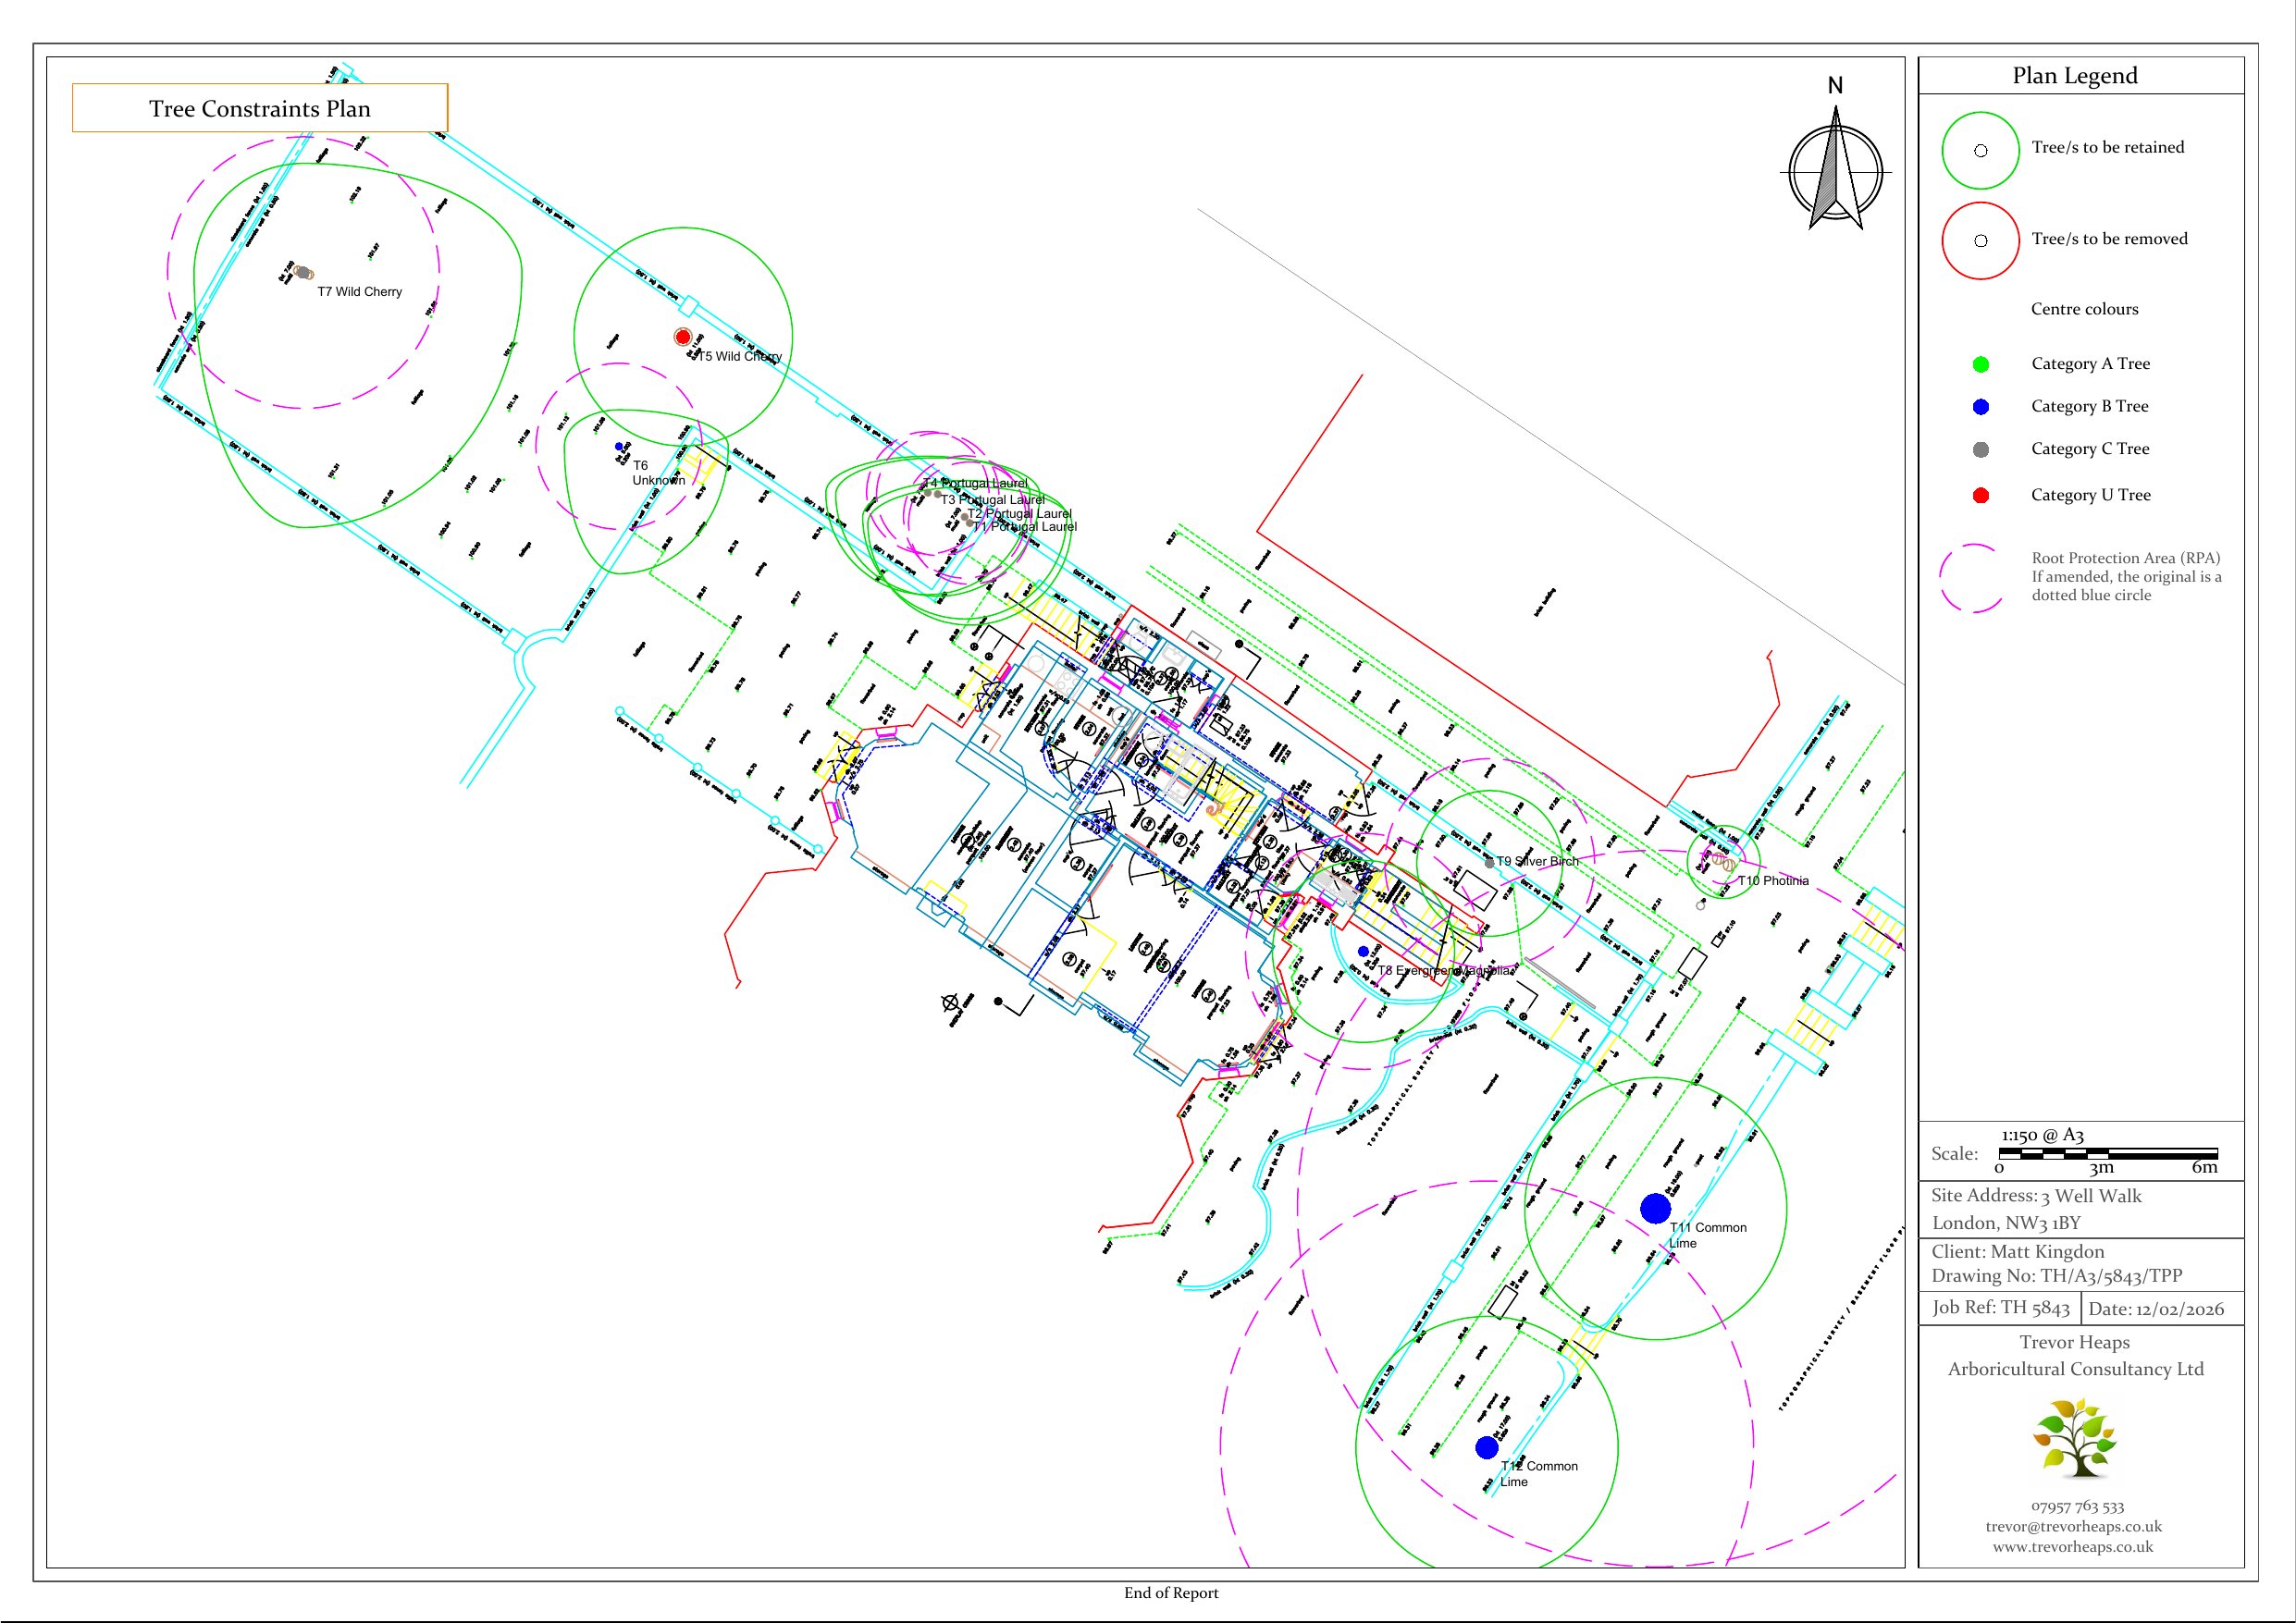Click the green 'Tree/s to be retained' circle
The height and width of the screenshot is (1623, 2296).
pos(1980,150)
